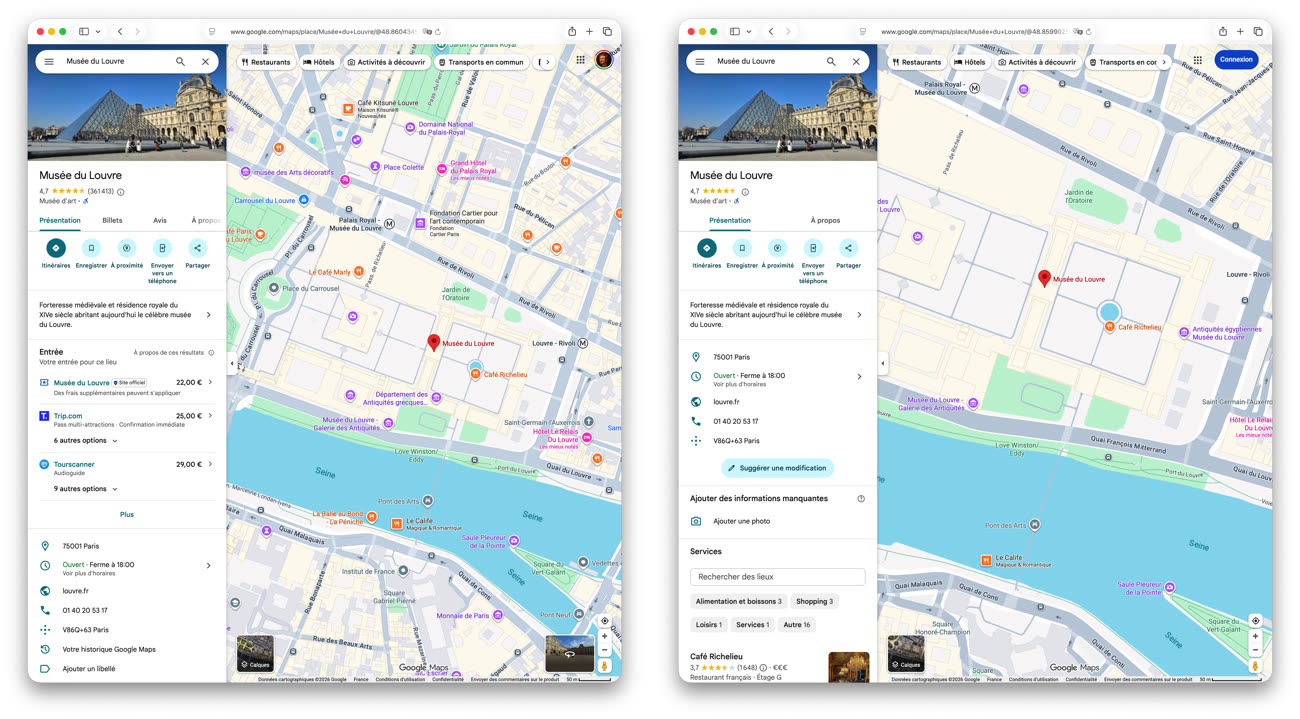
Task: Clear the search with X in left window
Action: [205, 61]
